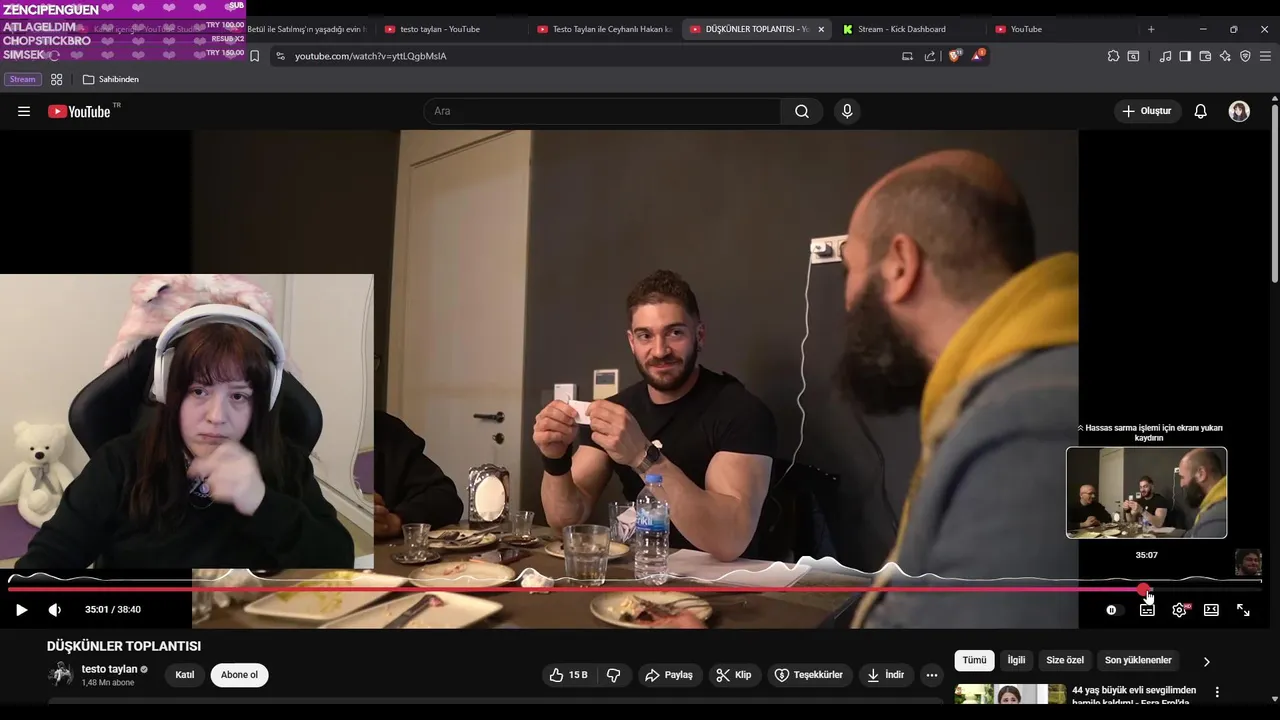Open the account avatar menu
Image resolution: width=1280 pixels, height=720 pixels.
tap(1239, 111)
